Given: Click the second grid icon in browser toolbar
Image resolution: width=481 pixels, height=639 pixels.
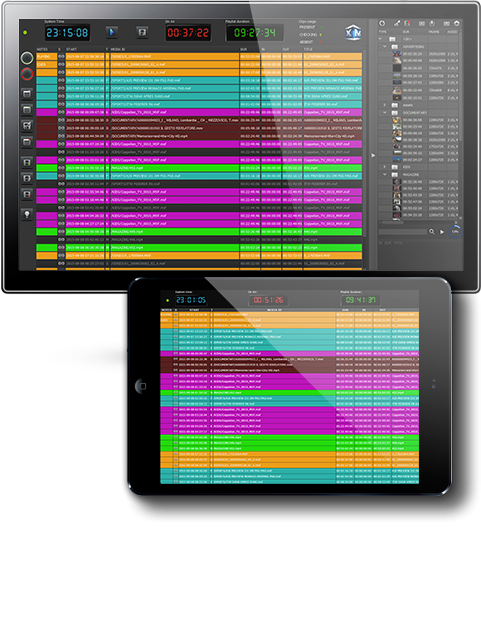Looking at the screenshot, I should click(447, 23).
